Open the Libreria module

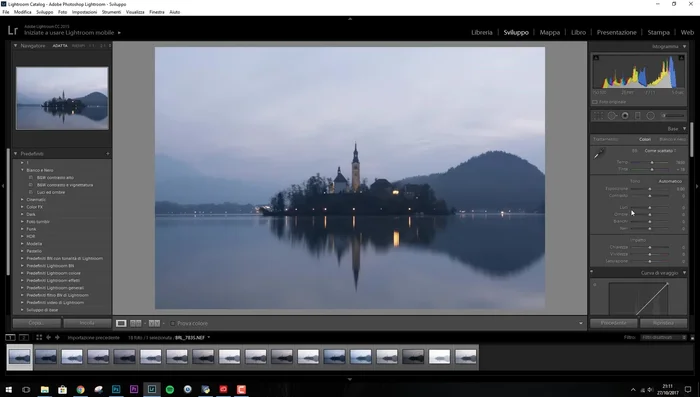[482, 33]
